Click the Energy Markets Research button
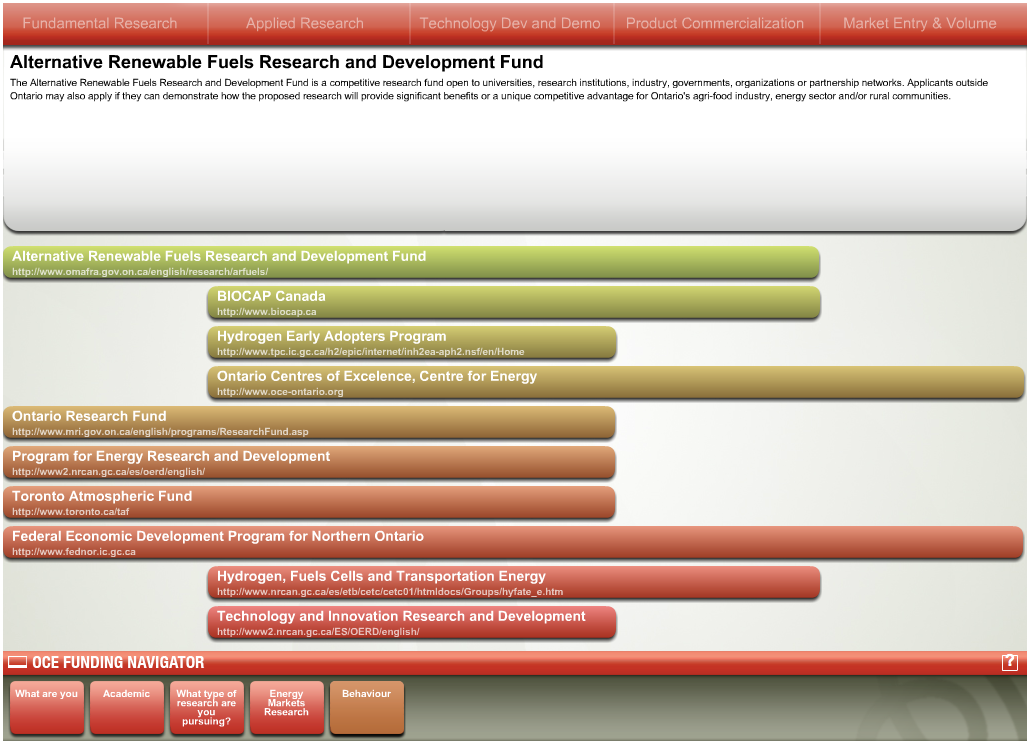Screen dimensions: 1031x746 coord(287,707)
